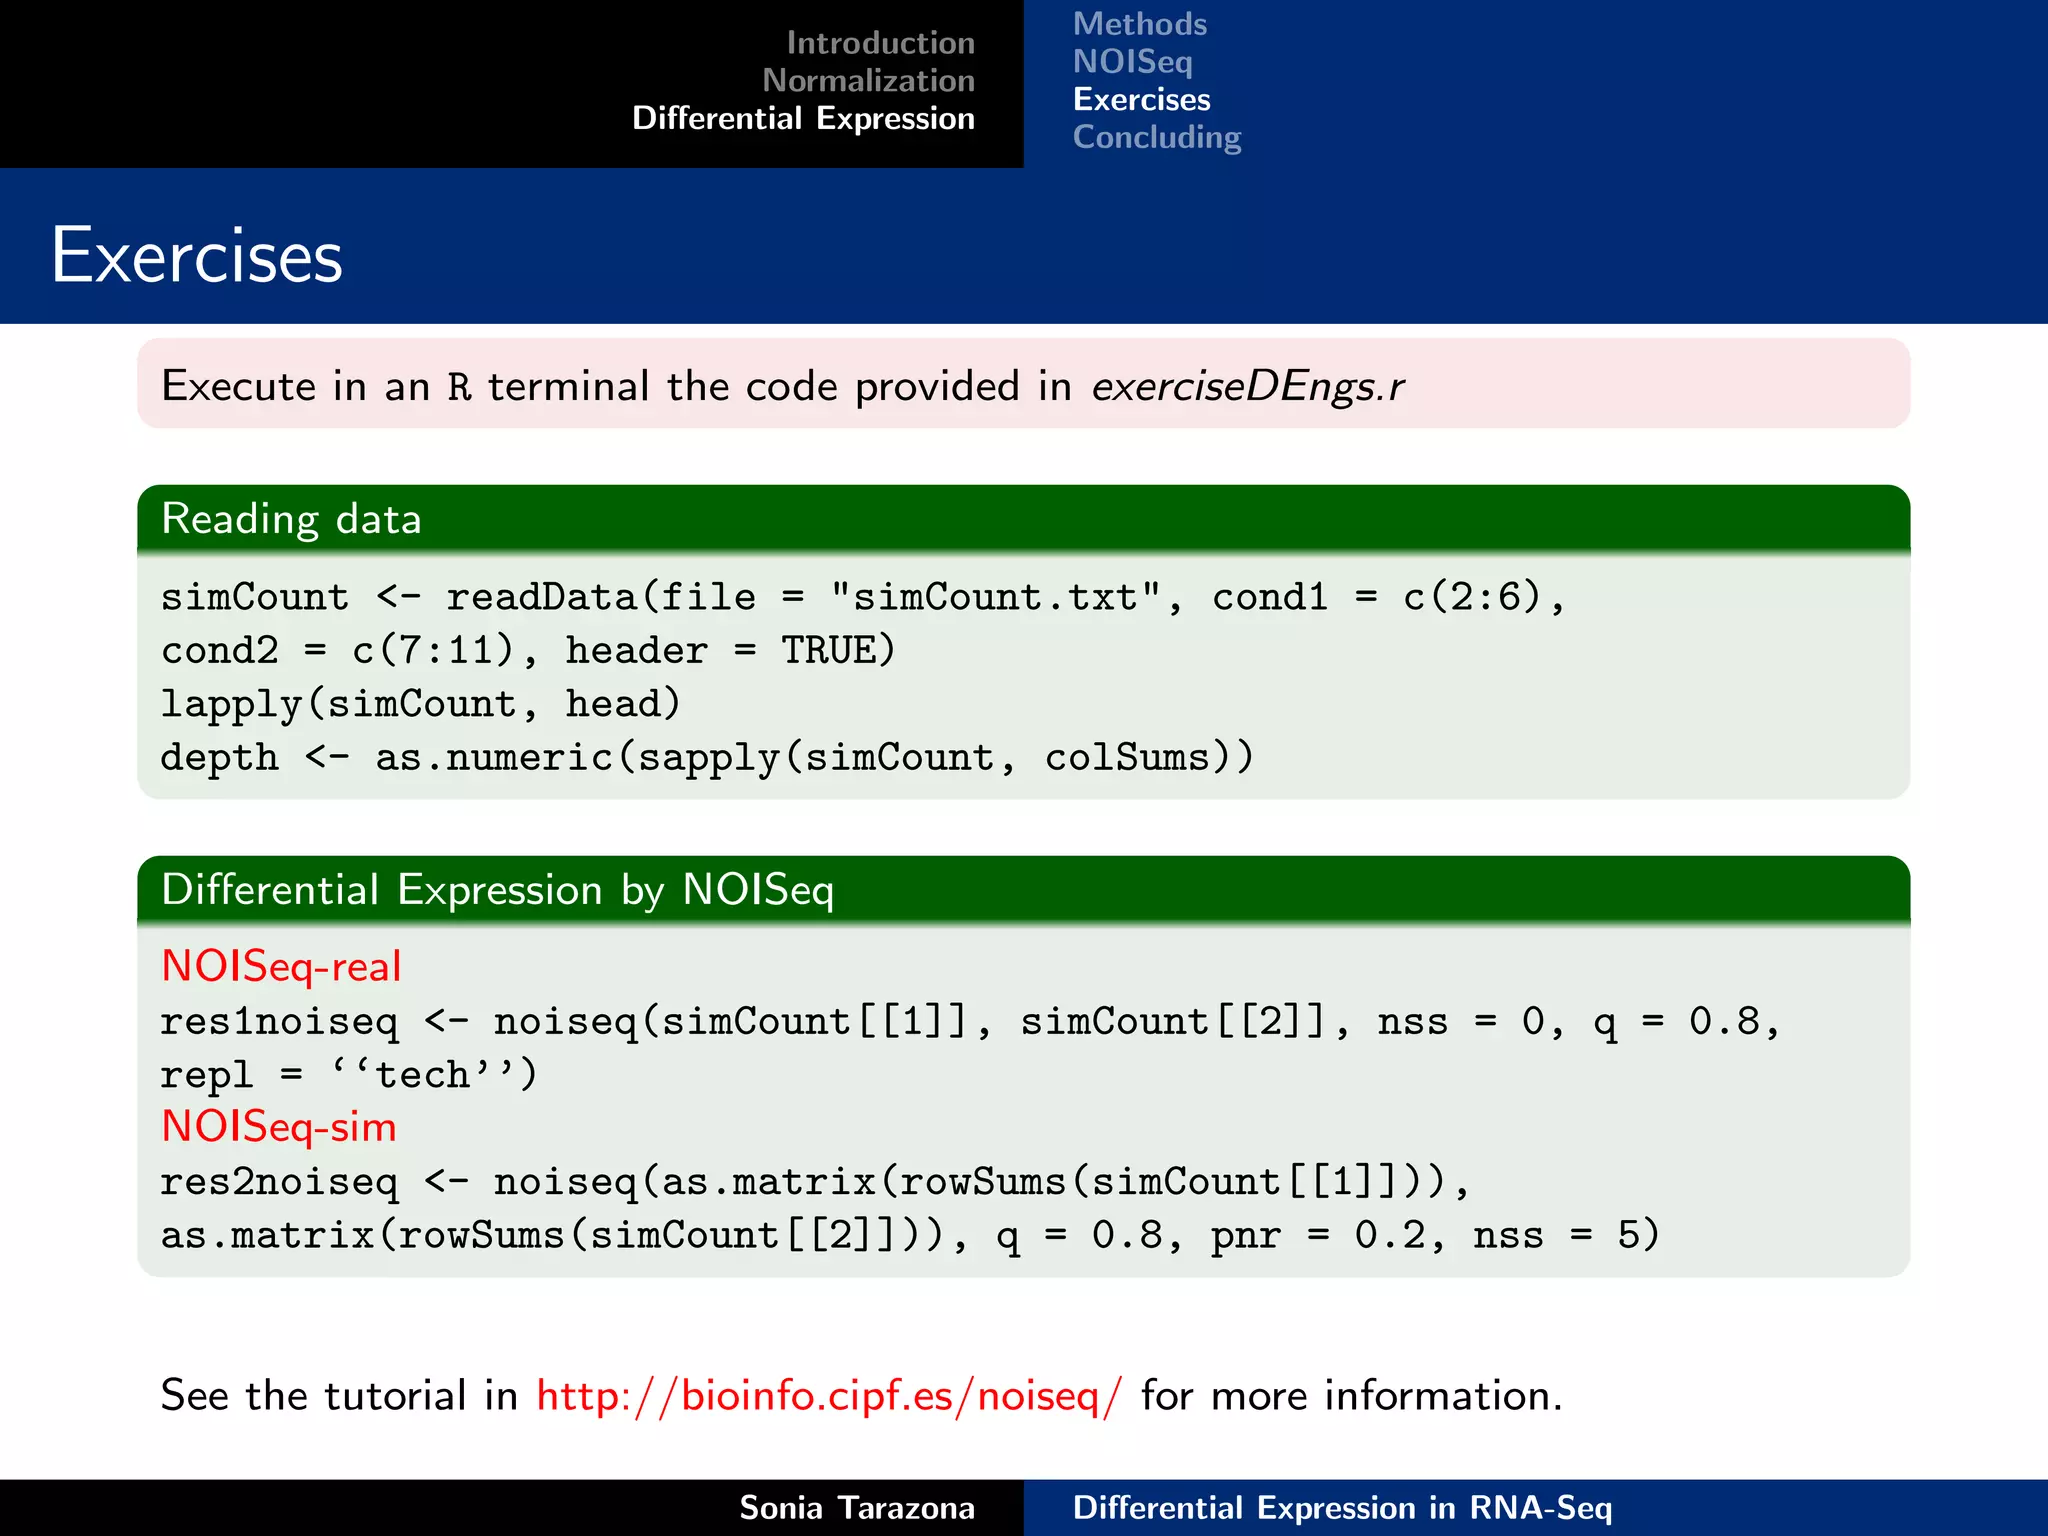The height and width of the screenshot is (1536, 2048).
Task: Click author name Sonia Tarazona in footer
Action: [857, 1508]
